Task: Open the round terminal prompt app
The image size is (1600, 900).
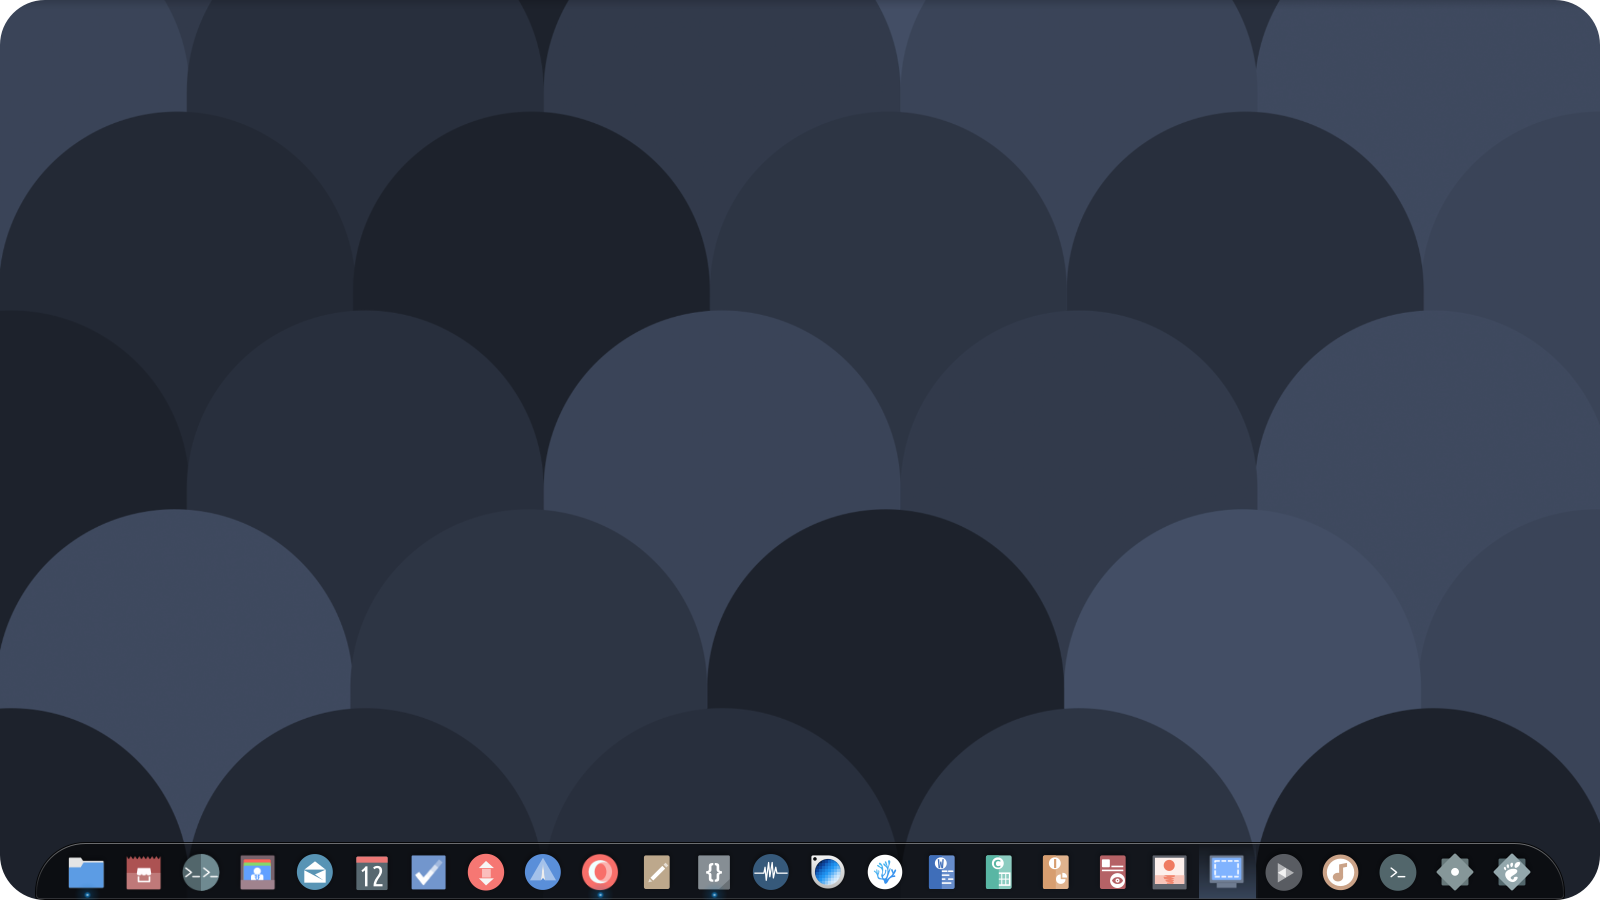Action: point(1397,873)
